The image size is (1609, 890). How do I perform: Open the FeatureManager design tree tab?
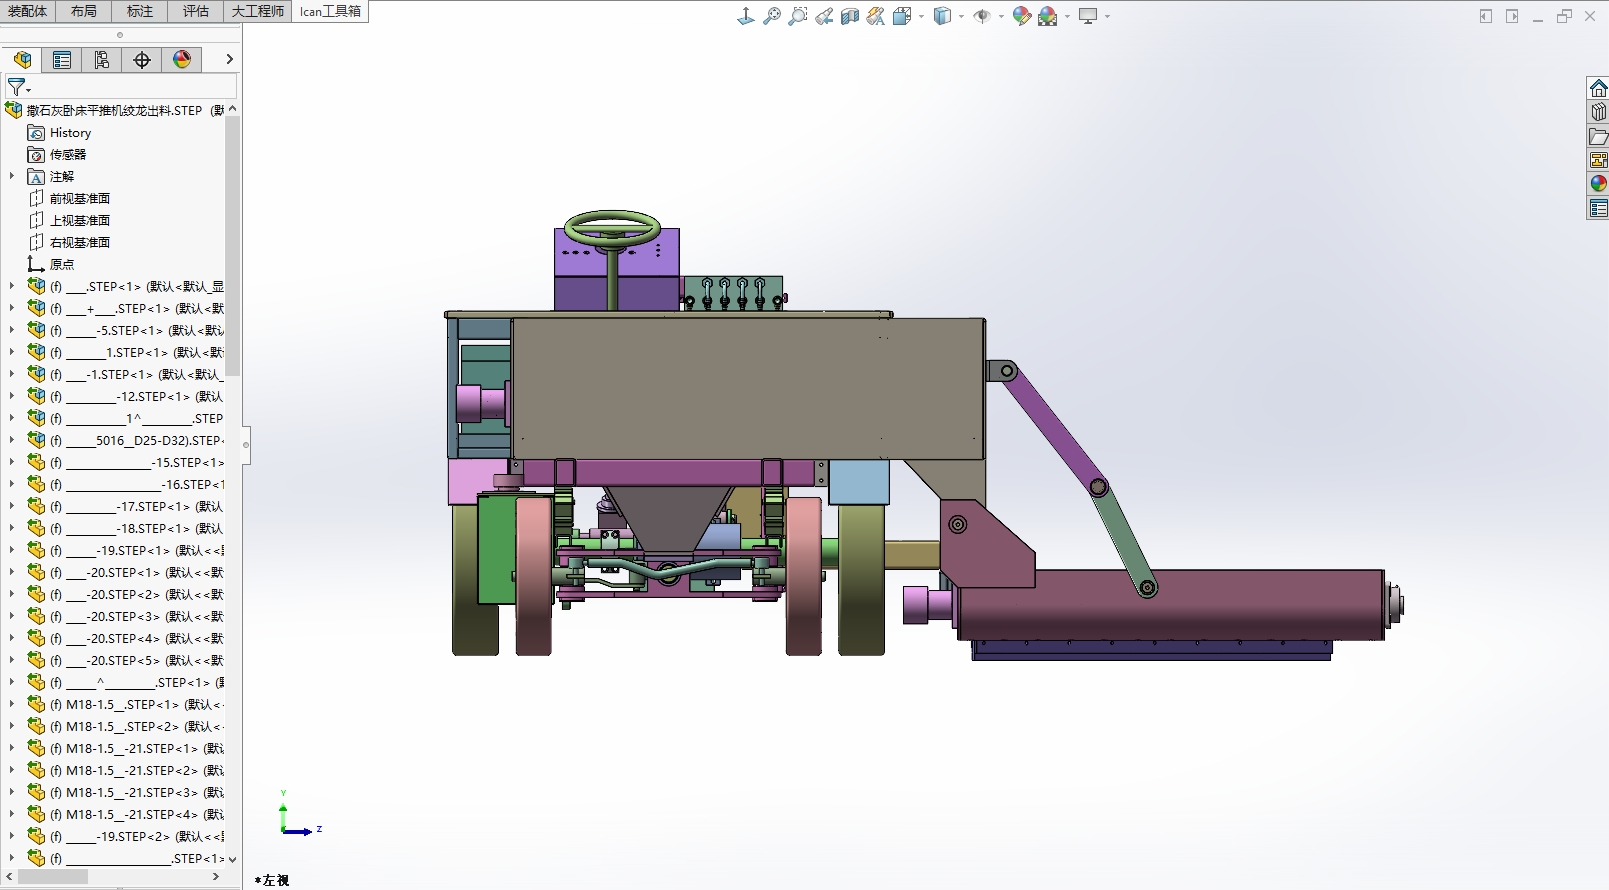pyautogui.click(x=22, y=60)
